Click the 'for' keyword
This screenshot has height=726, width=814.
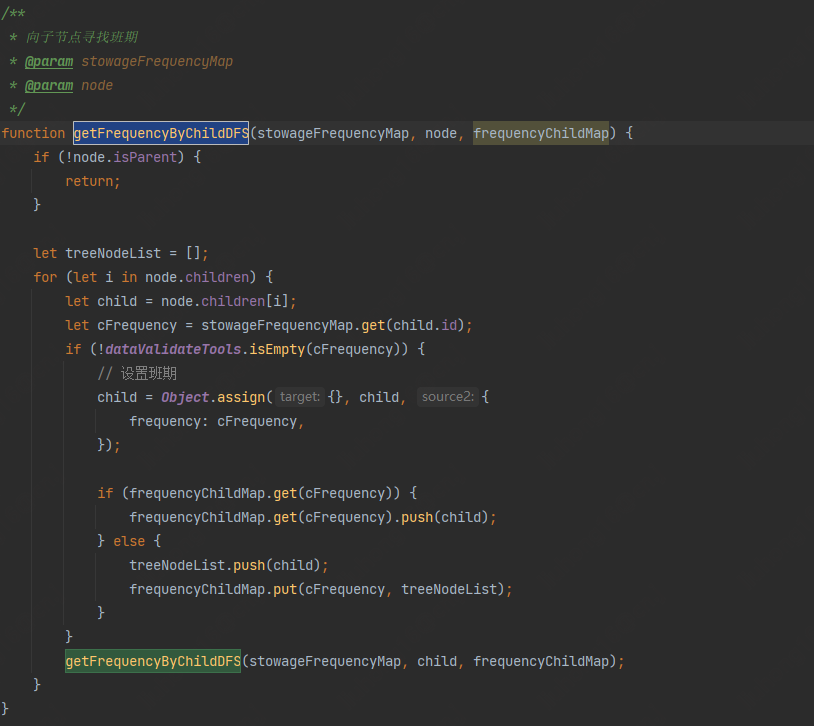point(45,277)
